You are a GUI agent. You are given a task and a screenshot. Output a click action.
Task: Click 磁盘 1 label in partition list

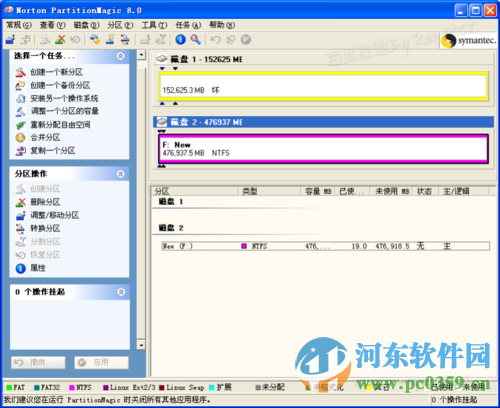click(x=171, y=202)
